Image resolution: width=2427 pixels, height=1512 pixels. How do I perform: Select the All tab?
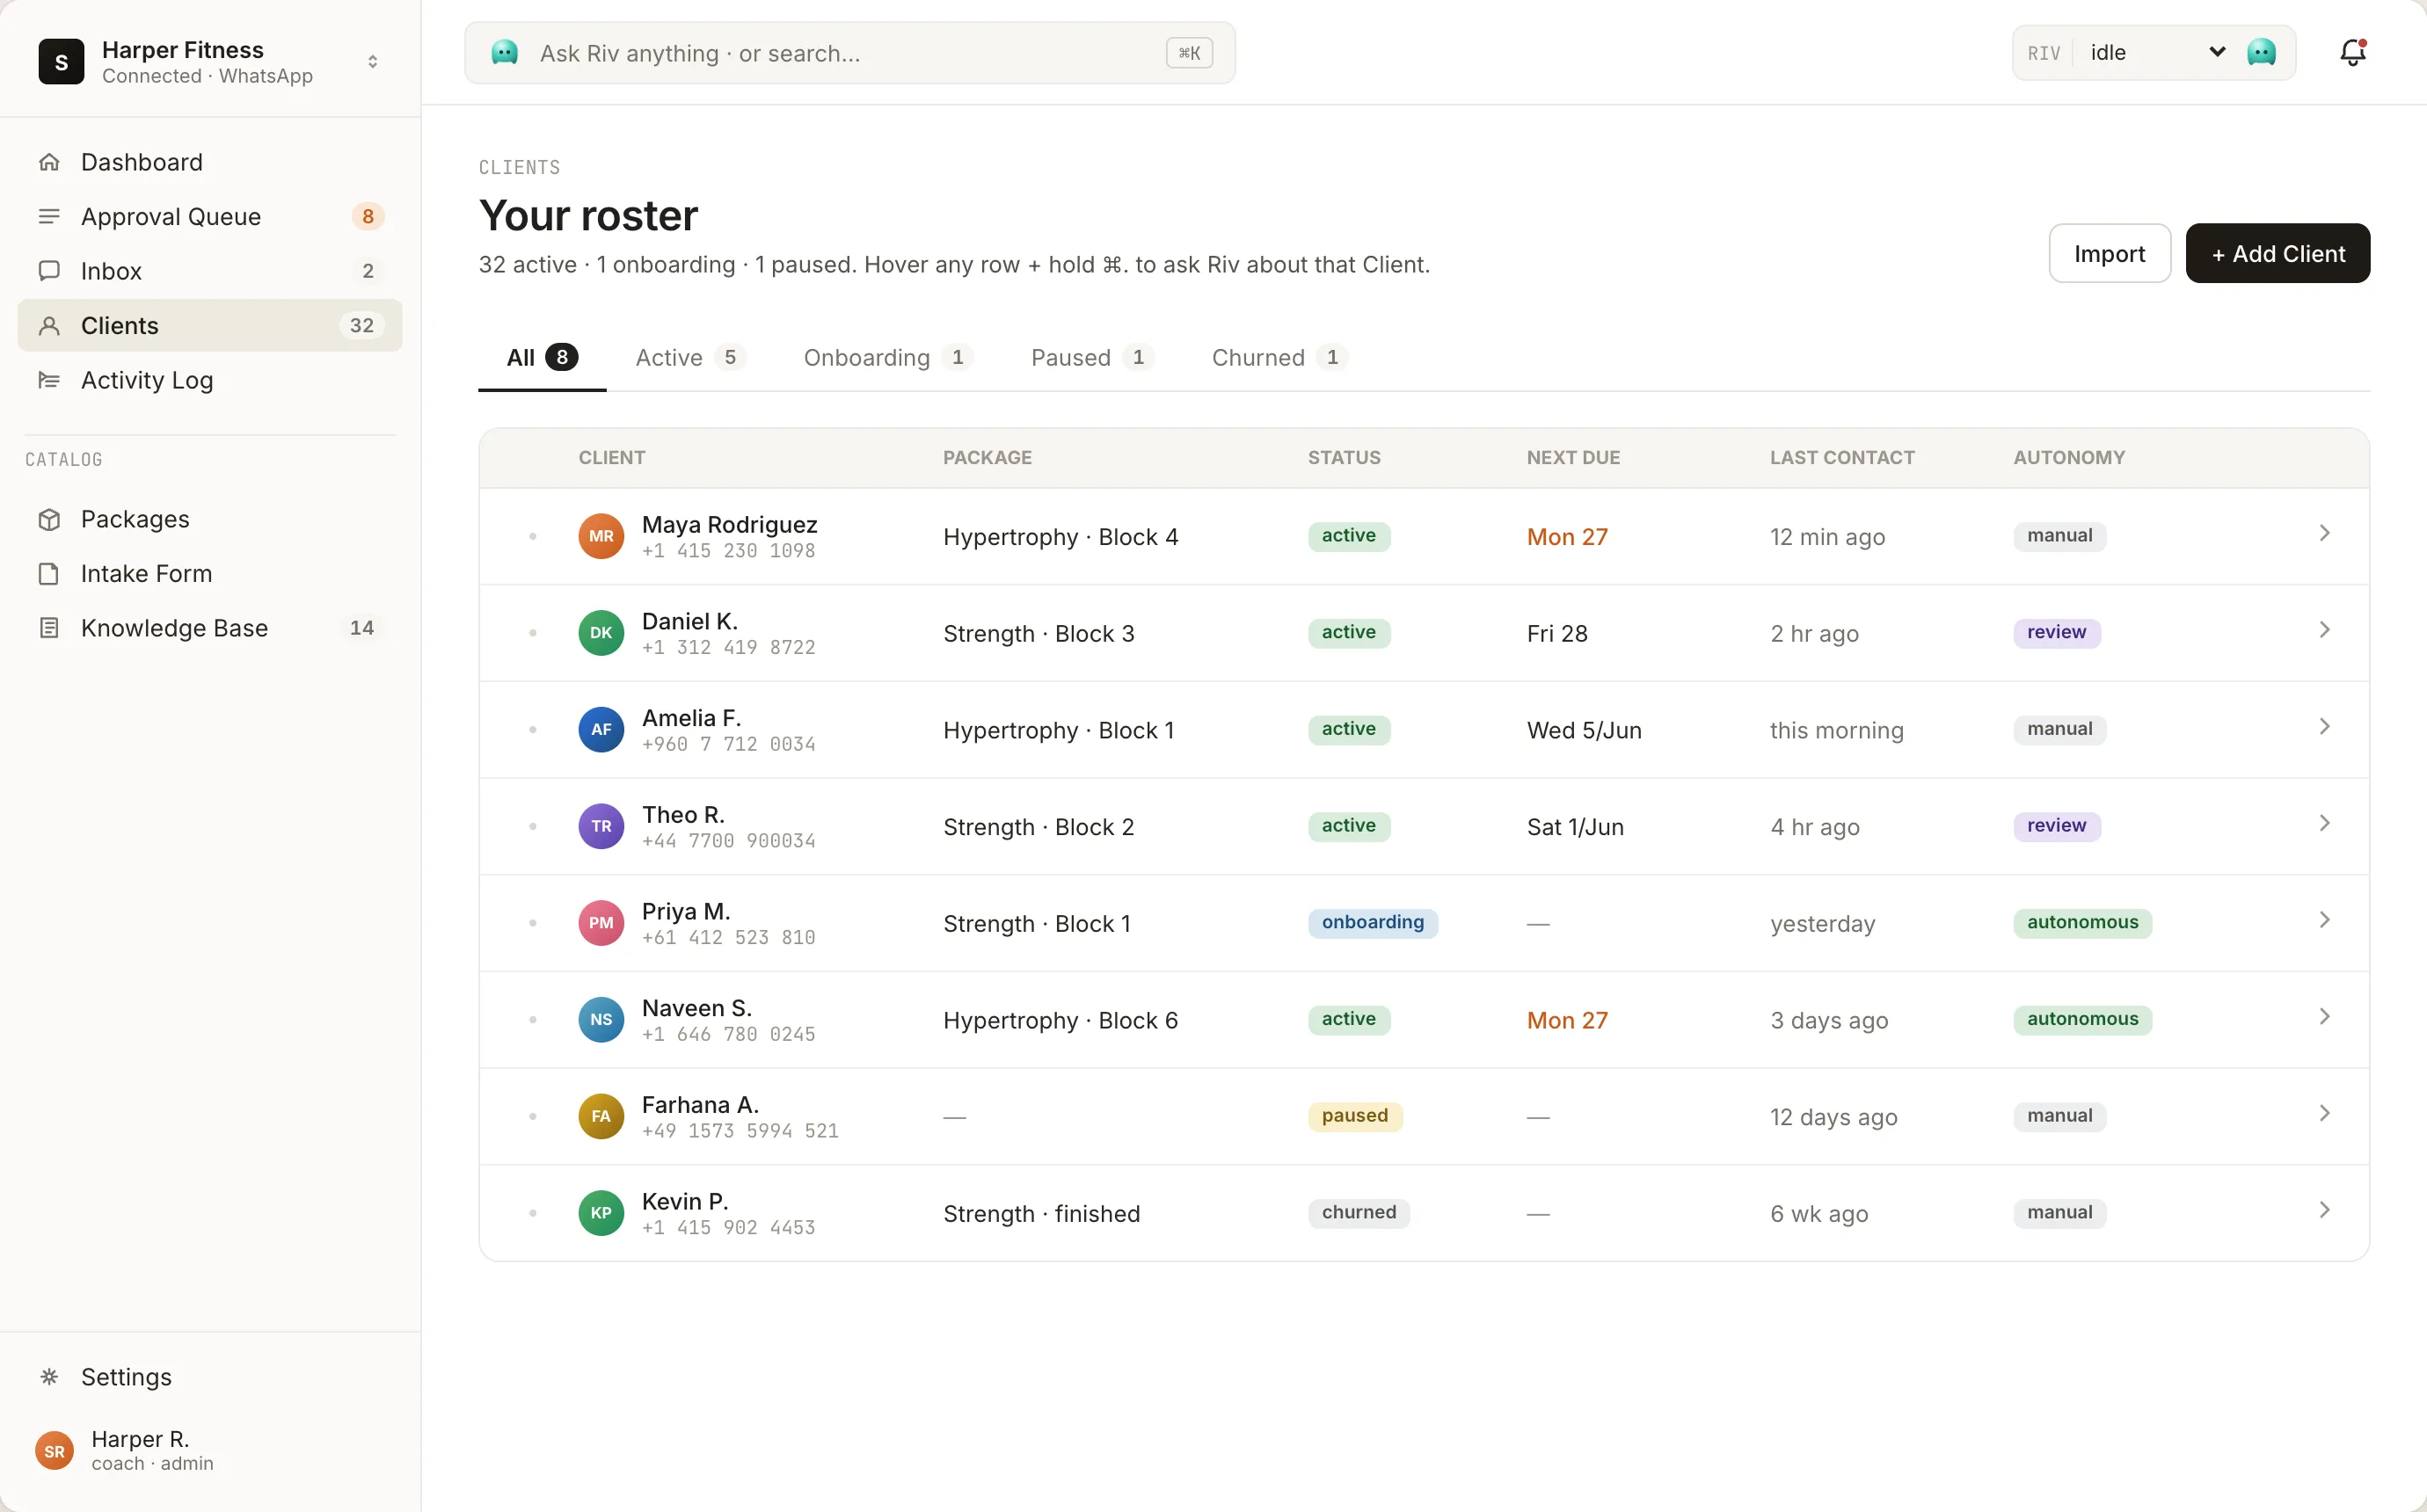click(x=542, y=358)
